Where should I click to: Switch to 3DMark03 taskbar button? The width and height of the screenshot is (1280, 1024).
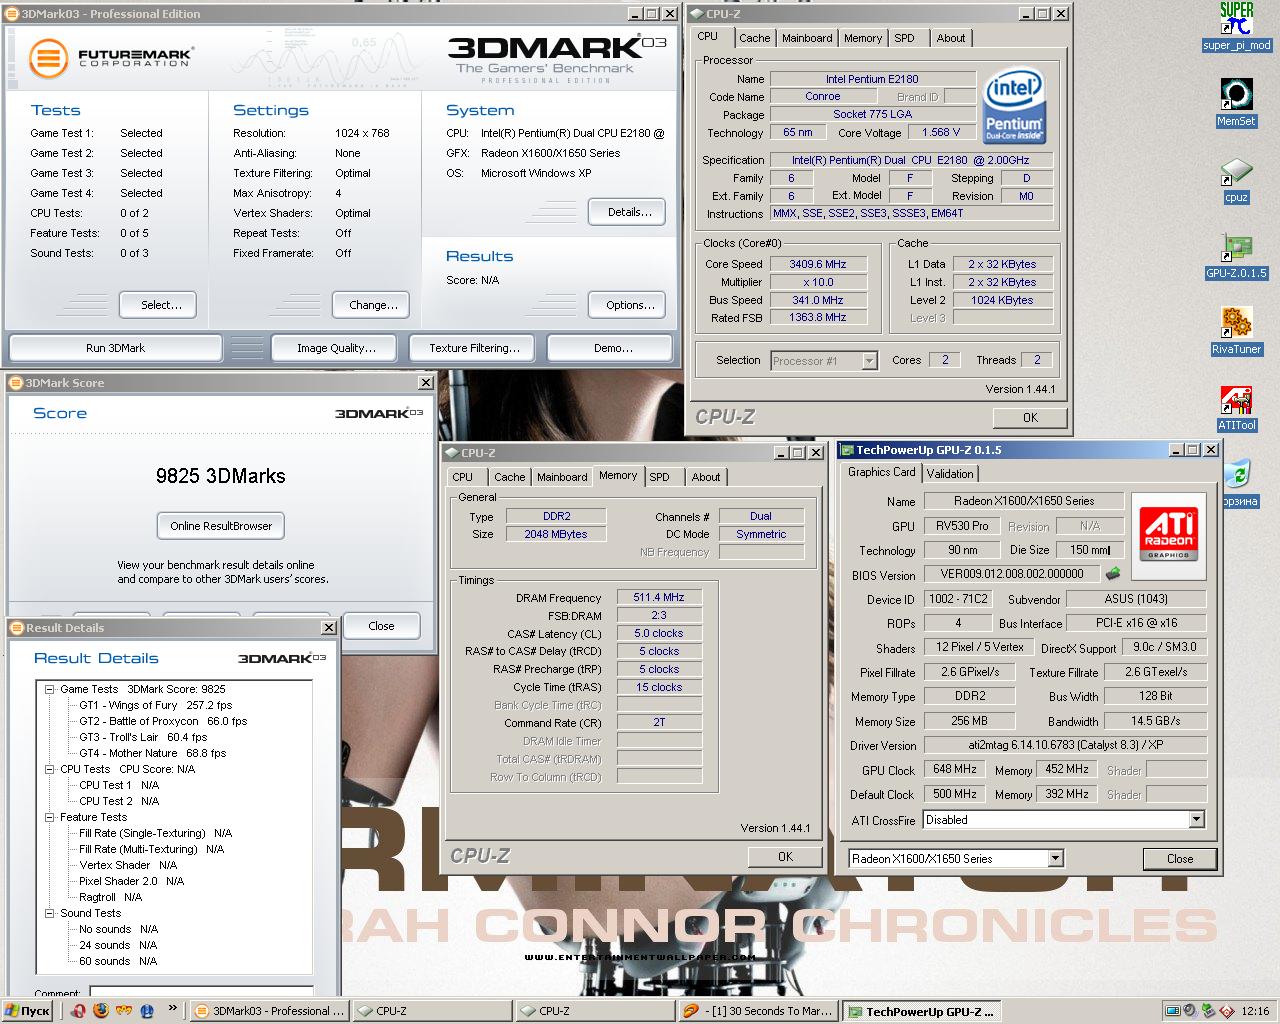[x=268, y=1011]
